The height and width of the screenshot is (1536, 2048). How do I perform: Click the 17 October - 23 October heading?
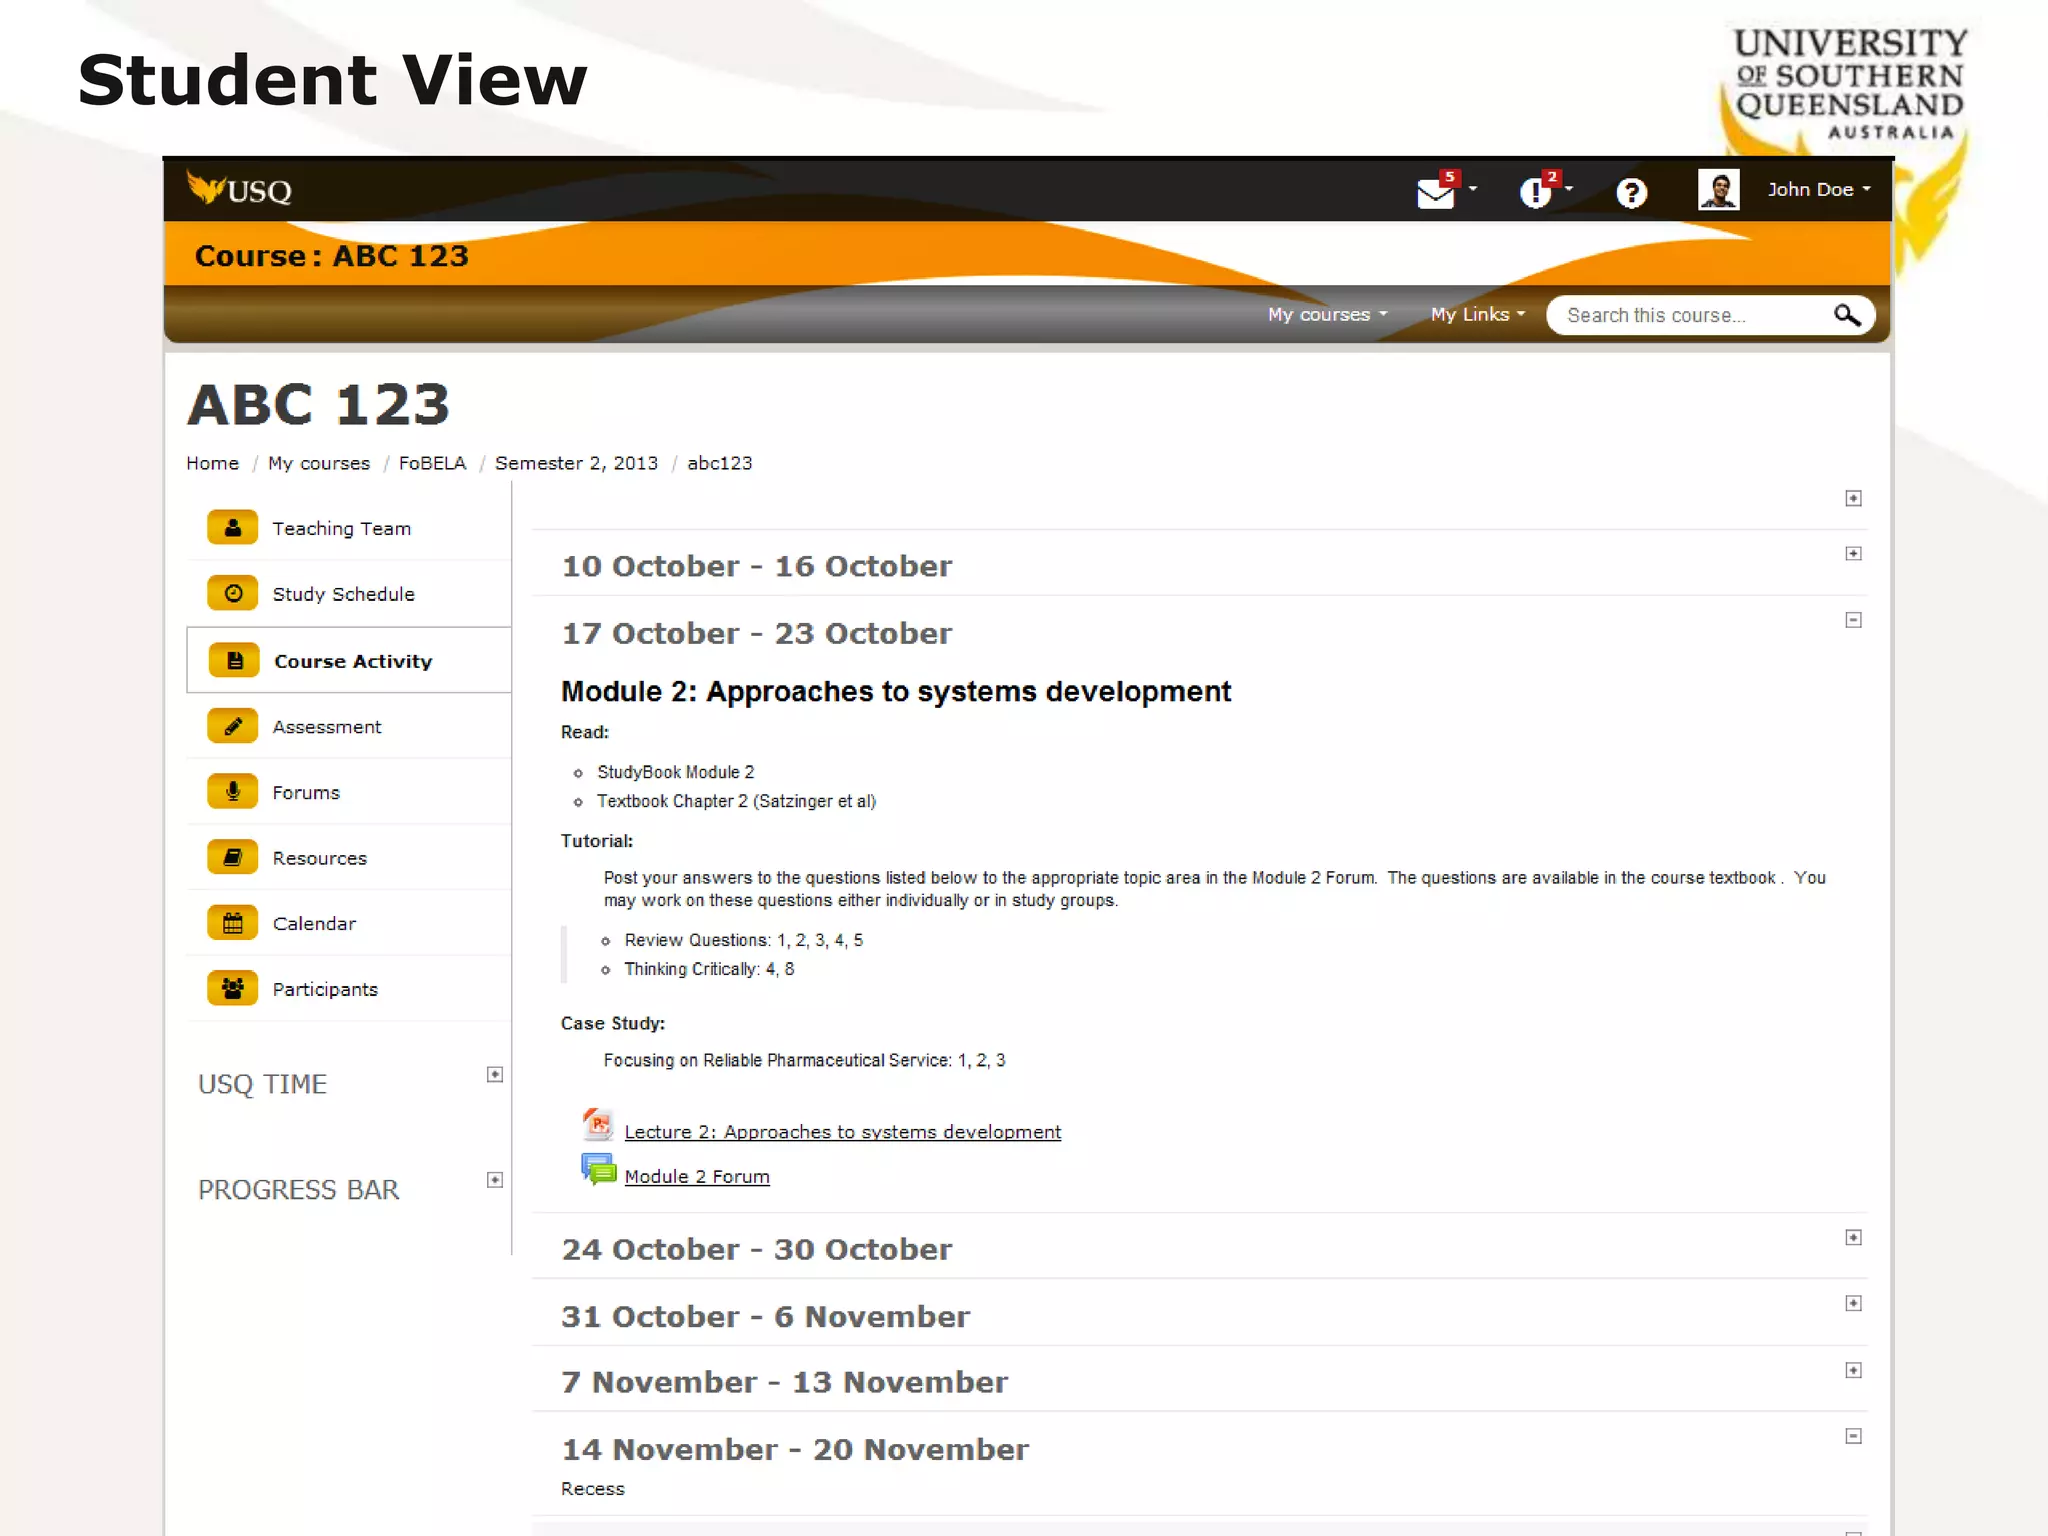click(757, 633)
